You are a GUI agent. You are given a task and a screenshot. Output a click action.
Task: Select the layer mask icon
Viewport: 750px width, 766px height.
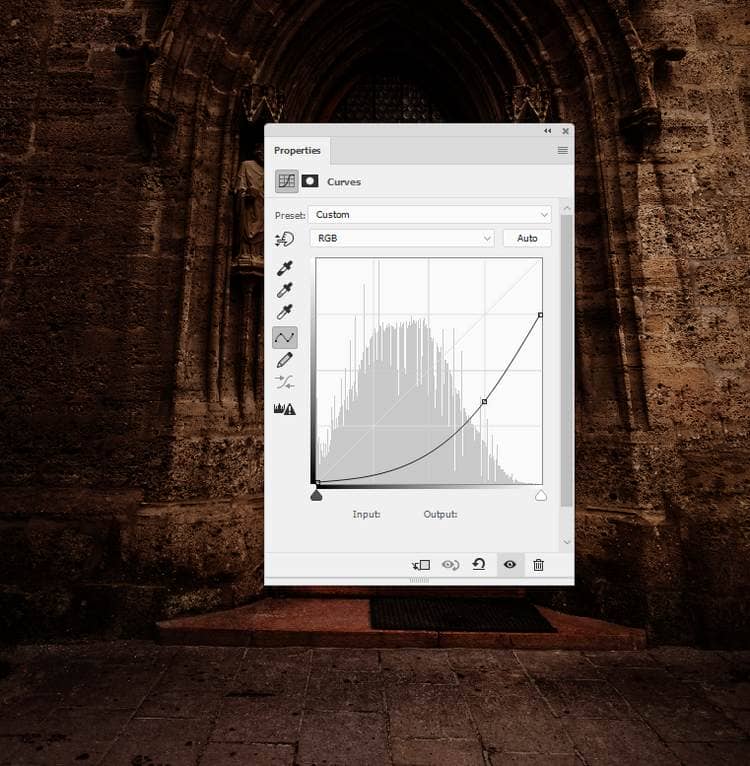tap(310, 181)
